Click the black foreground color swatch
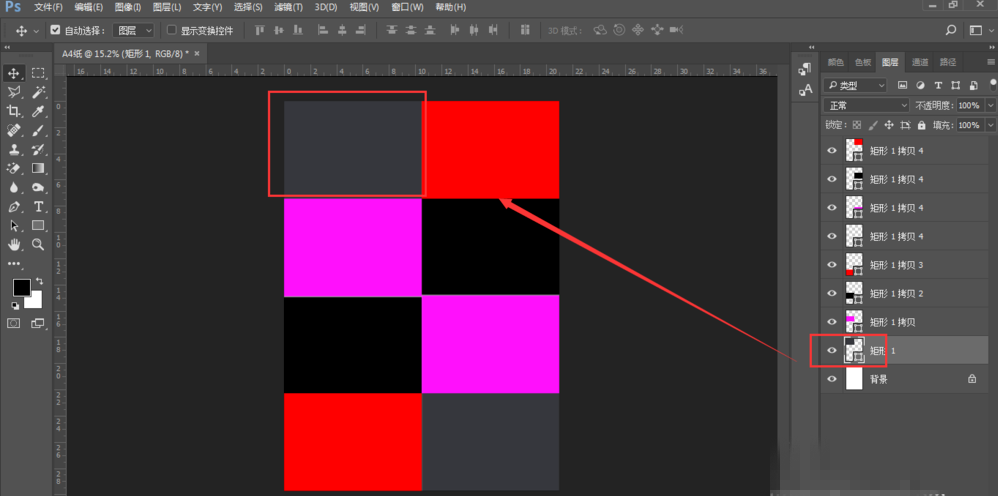This screenshot has width=998, height=496. [x=21, y=288]
